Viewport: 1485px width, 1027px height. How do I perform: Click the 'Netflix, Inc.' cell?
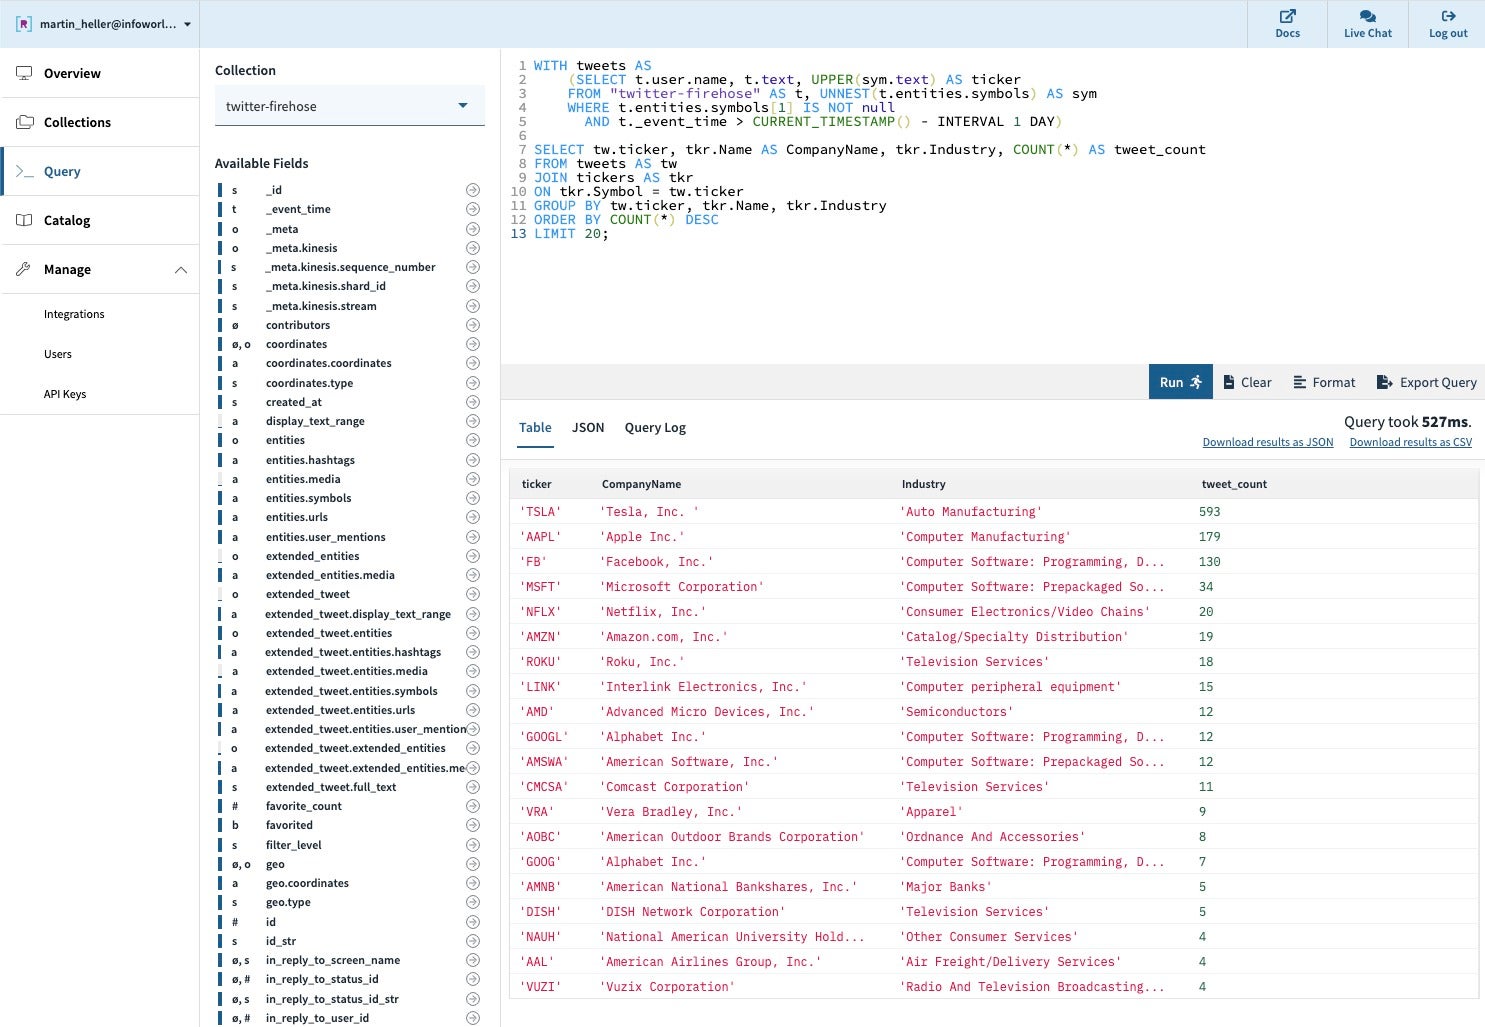654,612
